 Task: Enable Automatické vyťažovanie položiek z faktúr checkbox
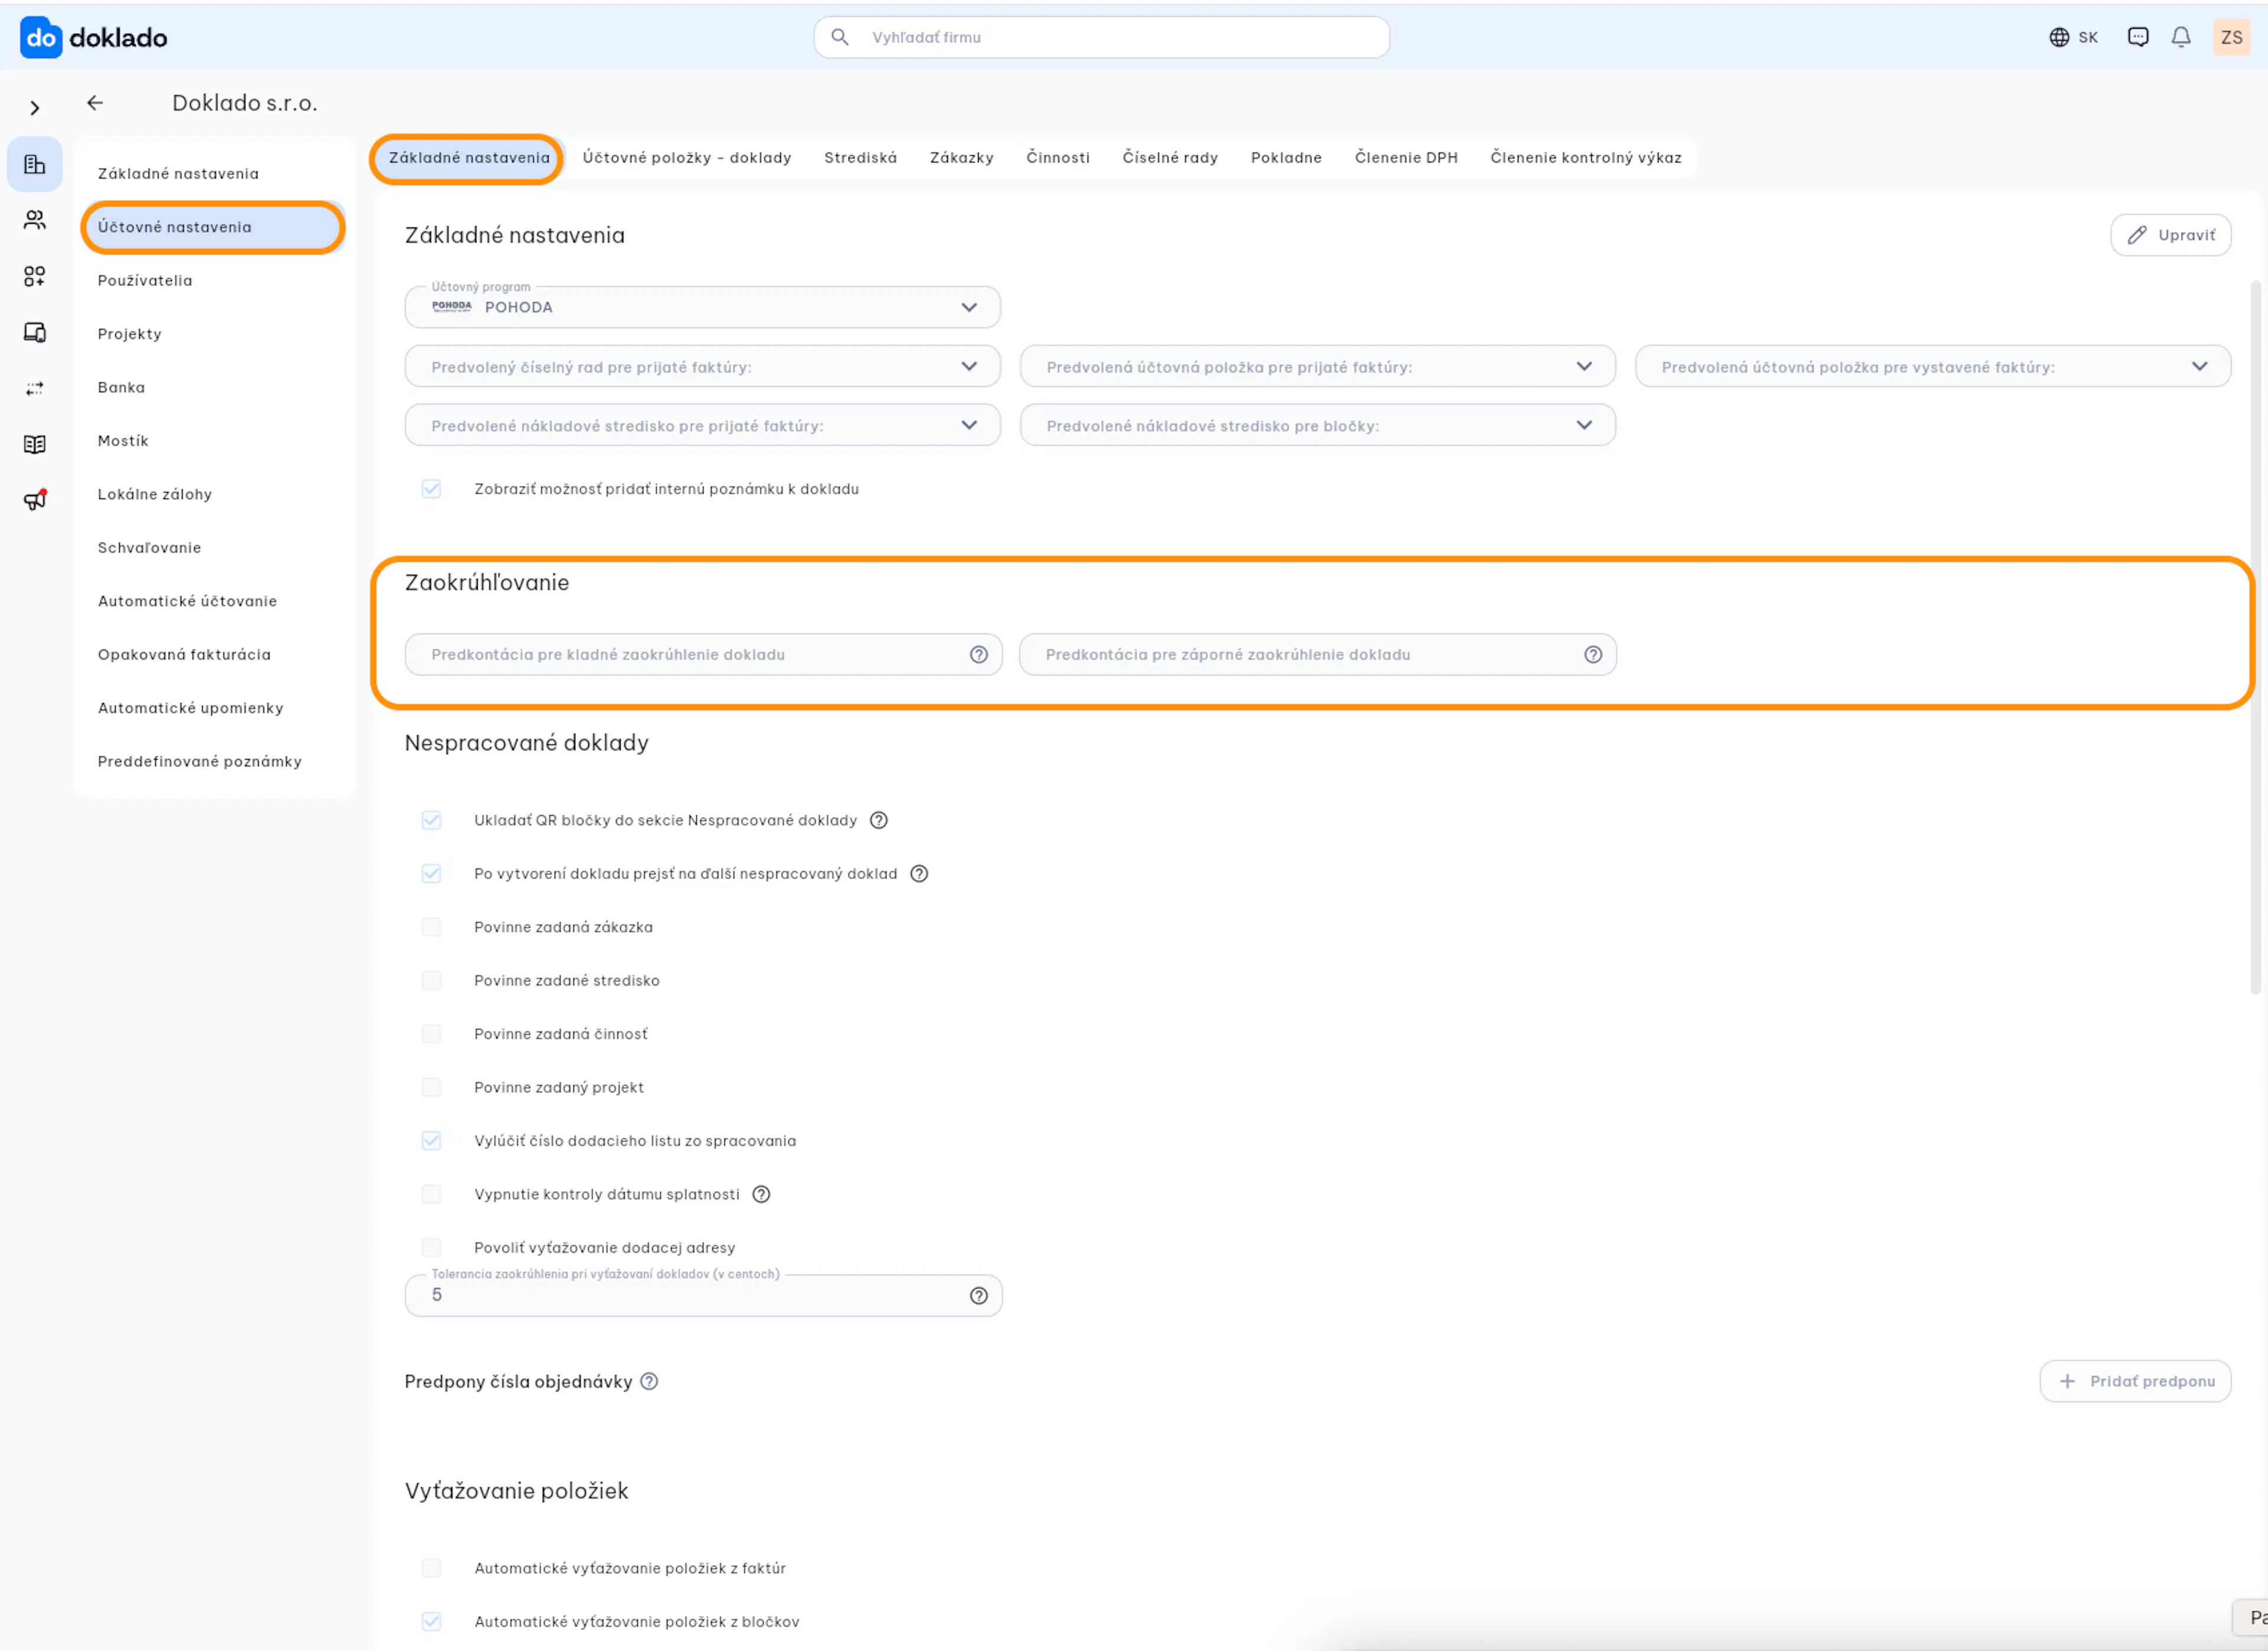click(x=431, y=1568)
